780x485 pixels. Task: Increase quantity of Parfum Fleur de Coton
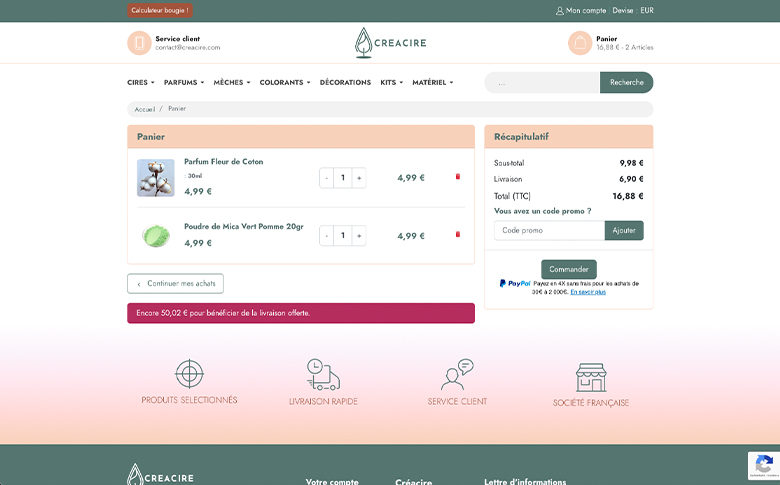pyautogui.click(x=359, y=178)
